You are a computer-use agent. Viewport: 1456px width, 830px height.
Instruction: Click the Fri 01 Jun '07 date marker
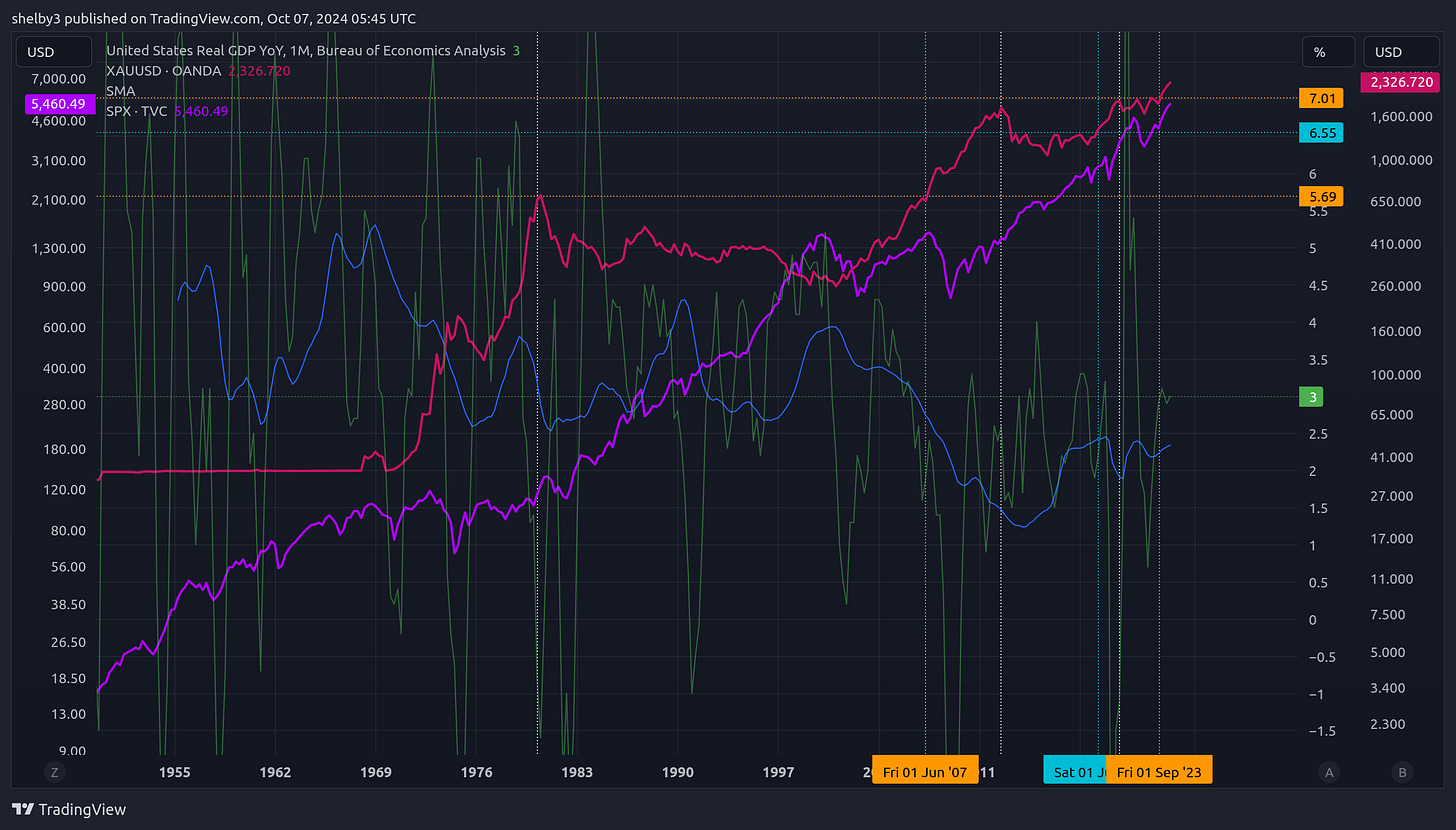coord(925,772)
